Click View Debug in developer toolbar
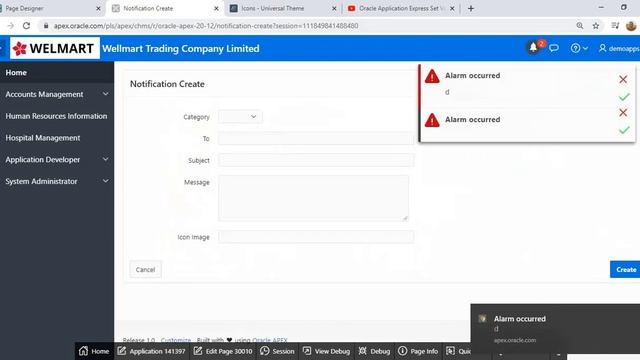 (326, 351)
